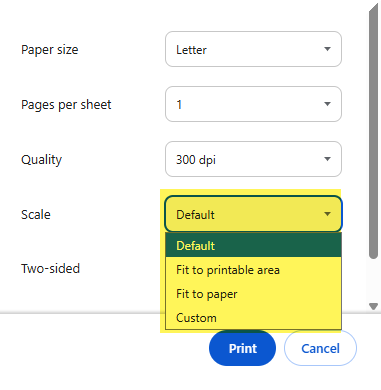Click the arrow icon in Quality field
Image resolution: width=381 pixels, height=390 pixels.
click(327, 159)
